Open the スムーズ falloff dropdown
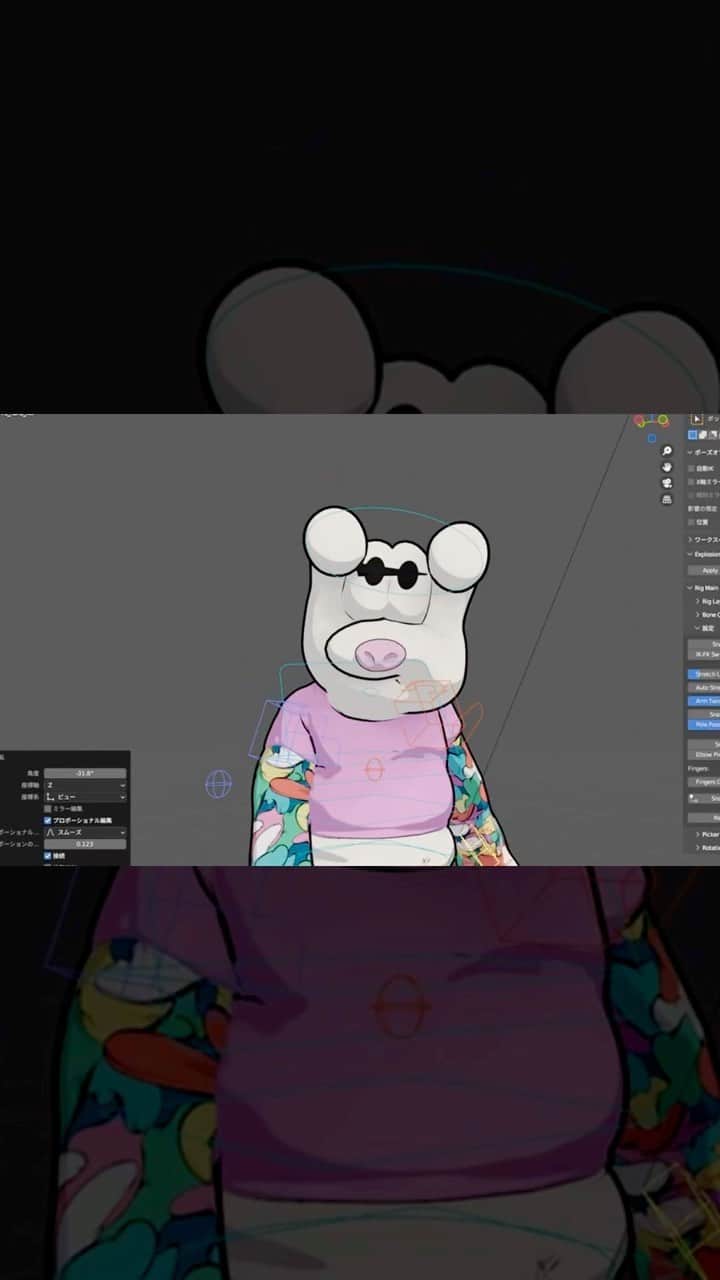 (85, 832)
